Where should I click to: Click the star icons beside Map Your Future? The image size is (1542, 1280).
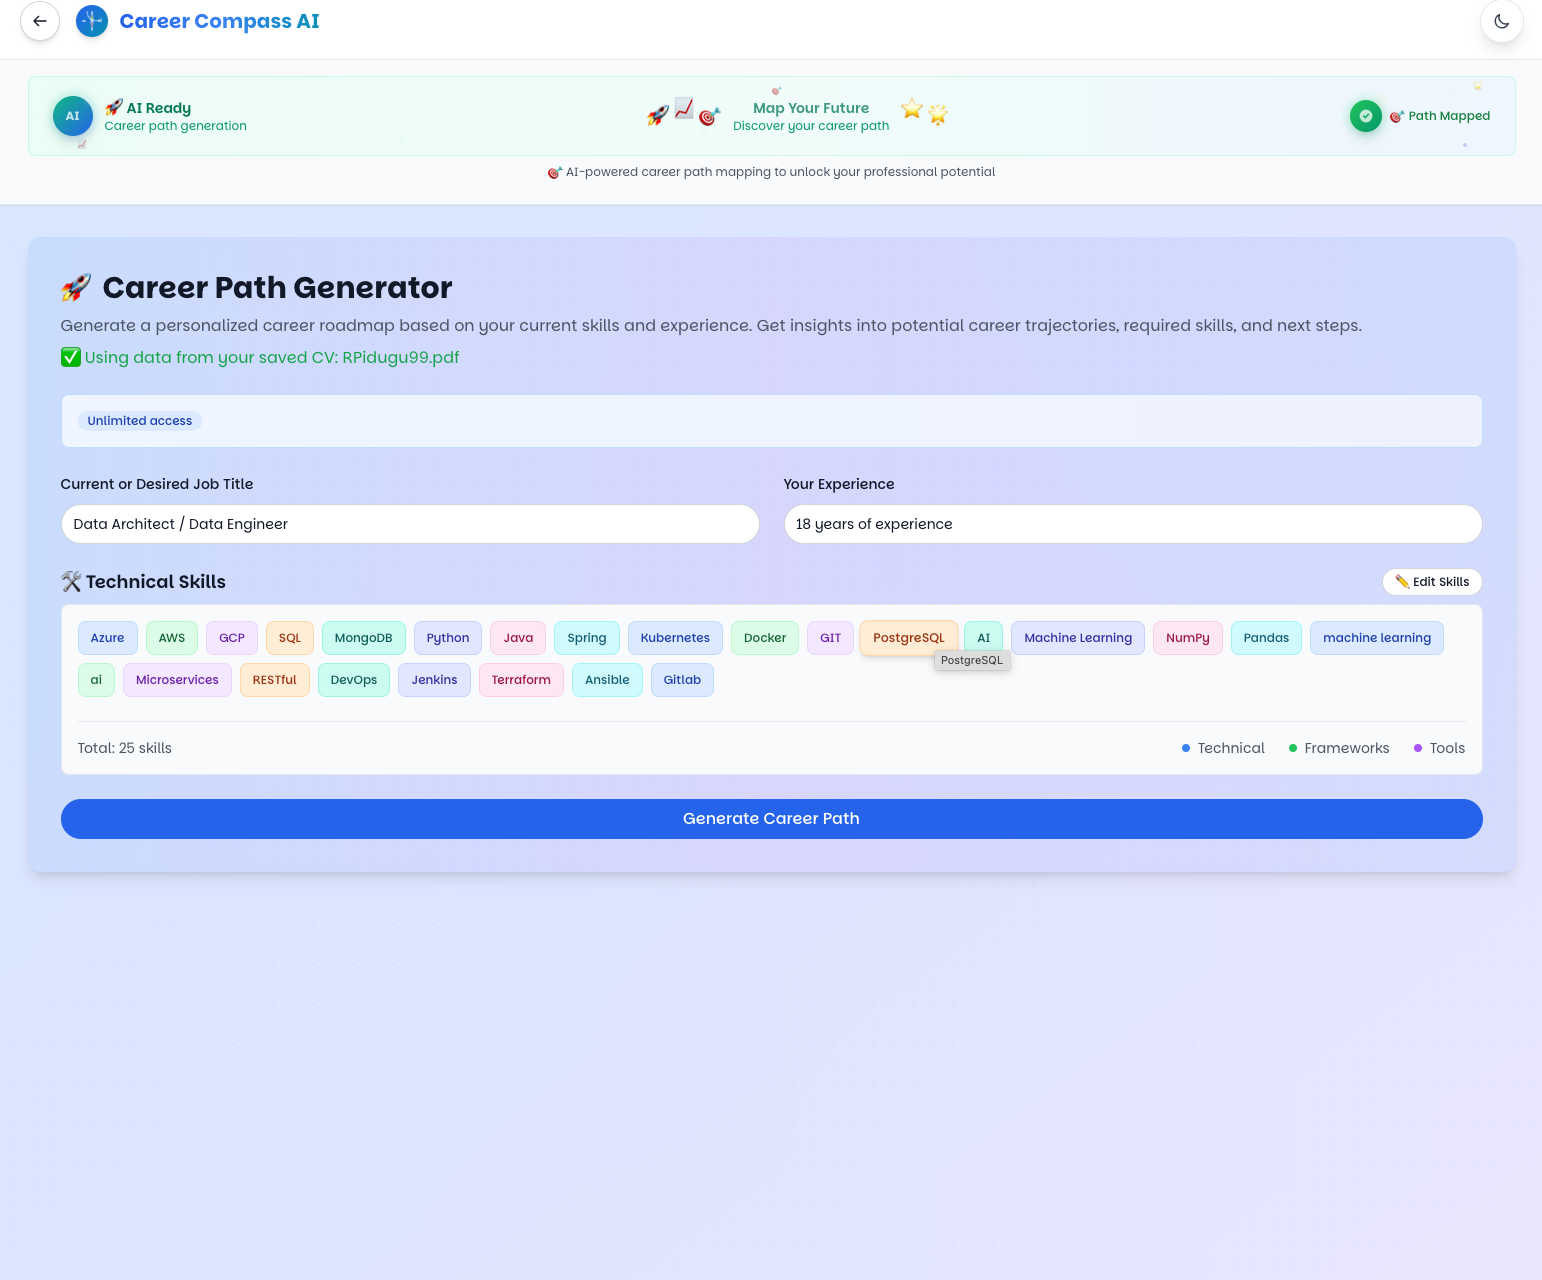click(923, 113)
